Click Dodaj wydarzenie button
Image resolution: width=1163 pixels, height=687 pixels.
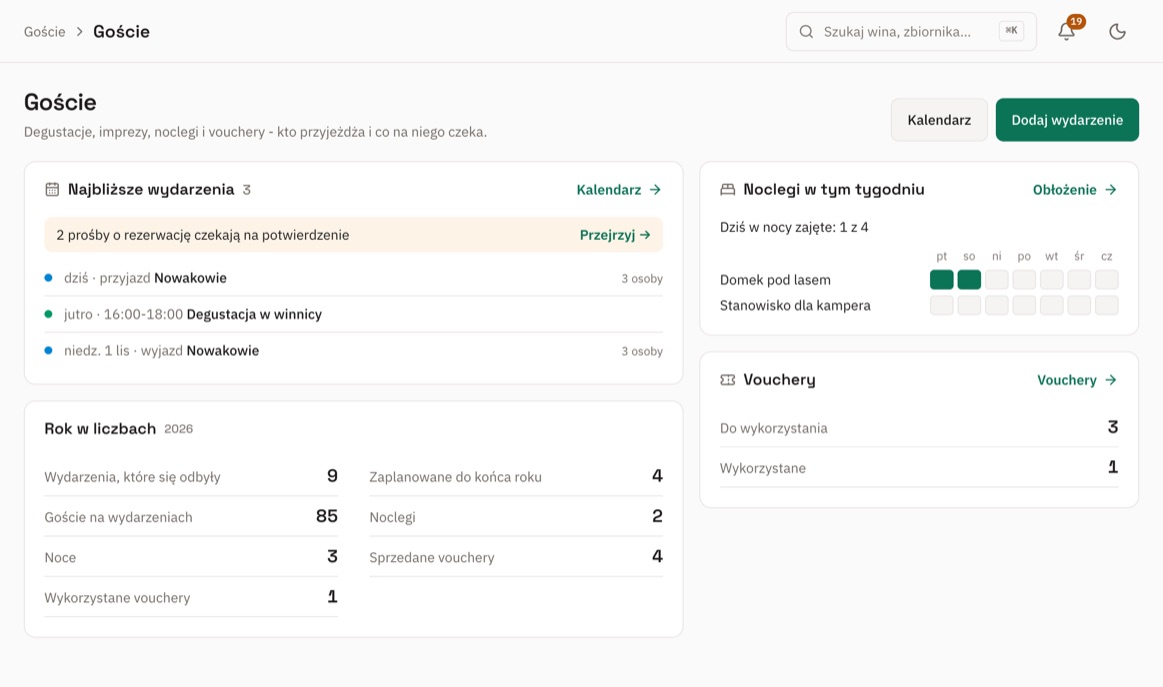(x=1067, y=120)
